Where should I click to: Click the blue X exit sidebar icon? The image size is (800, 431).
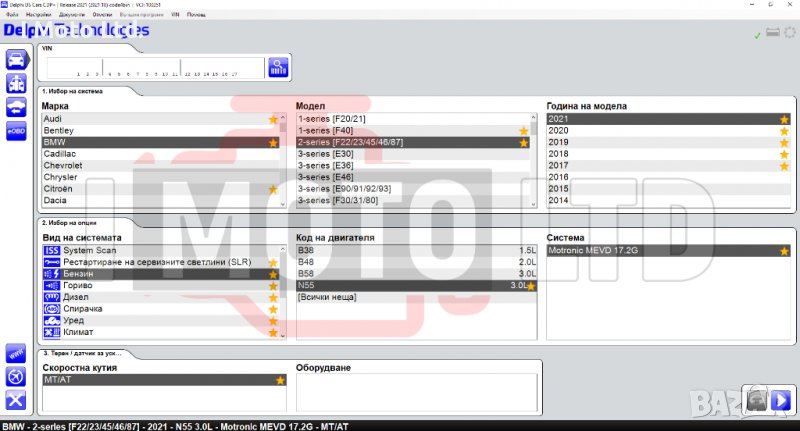click(x=16, y=400)
